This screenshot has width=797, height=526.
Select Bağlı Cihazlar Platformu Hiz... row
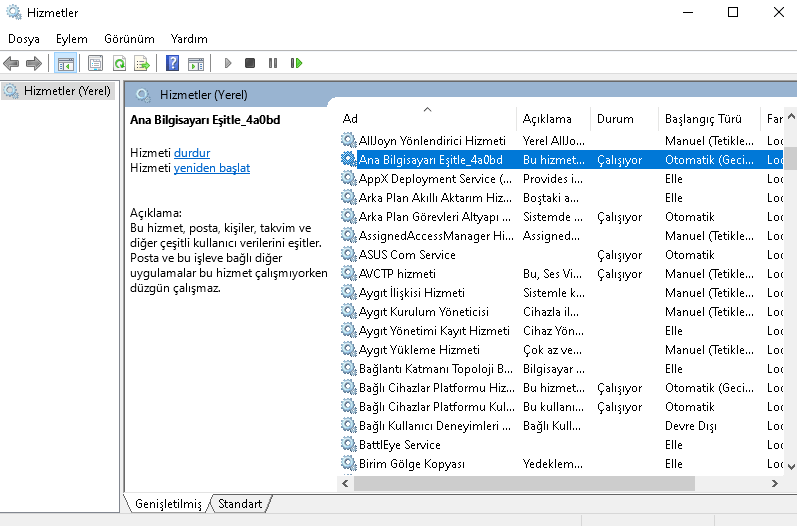(561, 388)
